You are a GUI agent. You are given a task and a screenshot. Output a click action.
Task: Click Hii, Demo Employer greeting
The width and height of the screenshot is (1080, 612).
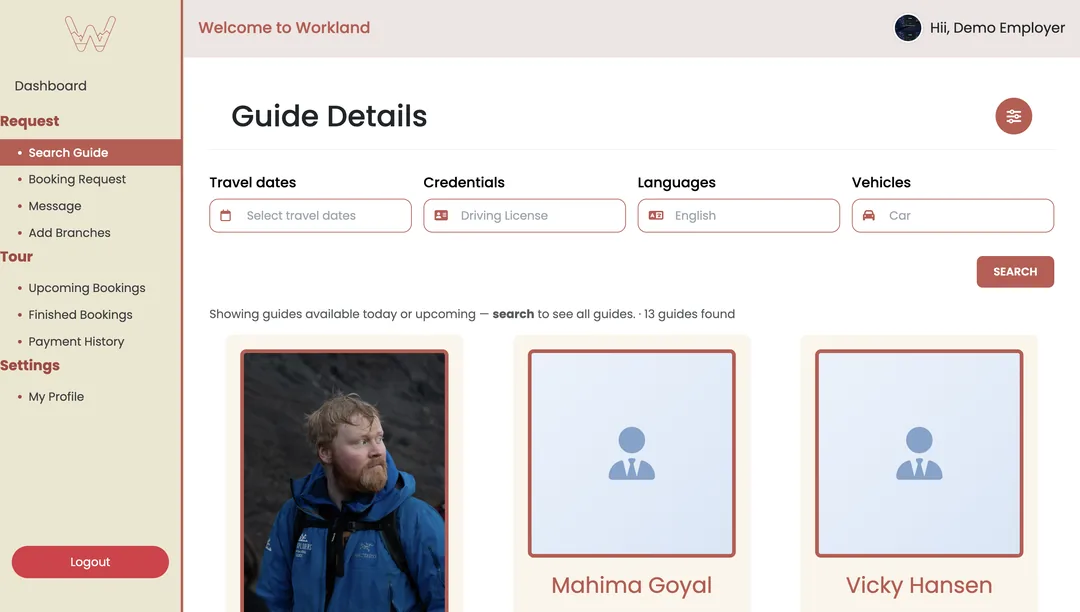click(x=997, y=28)
